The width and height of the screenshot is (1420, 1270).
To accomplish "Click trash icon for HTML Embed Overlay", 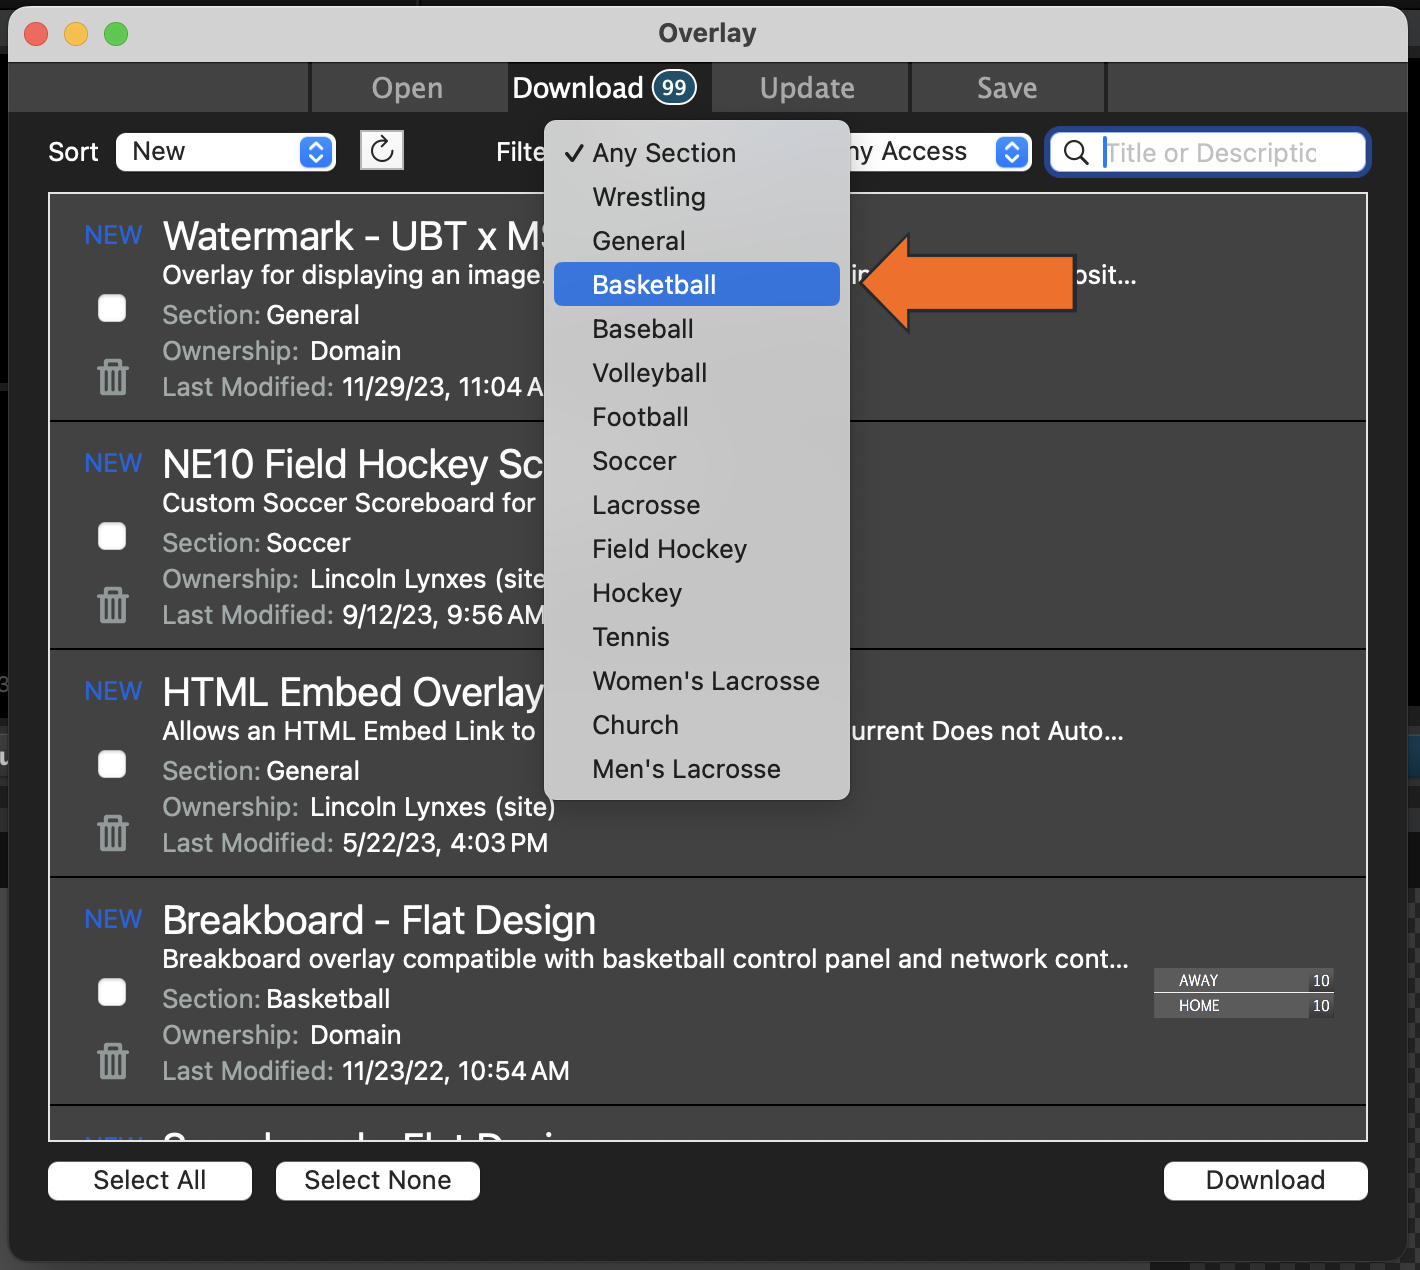I will pos(113,833).
